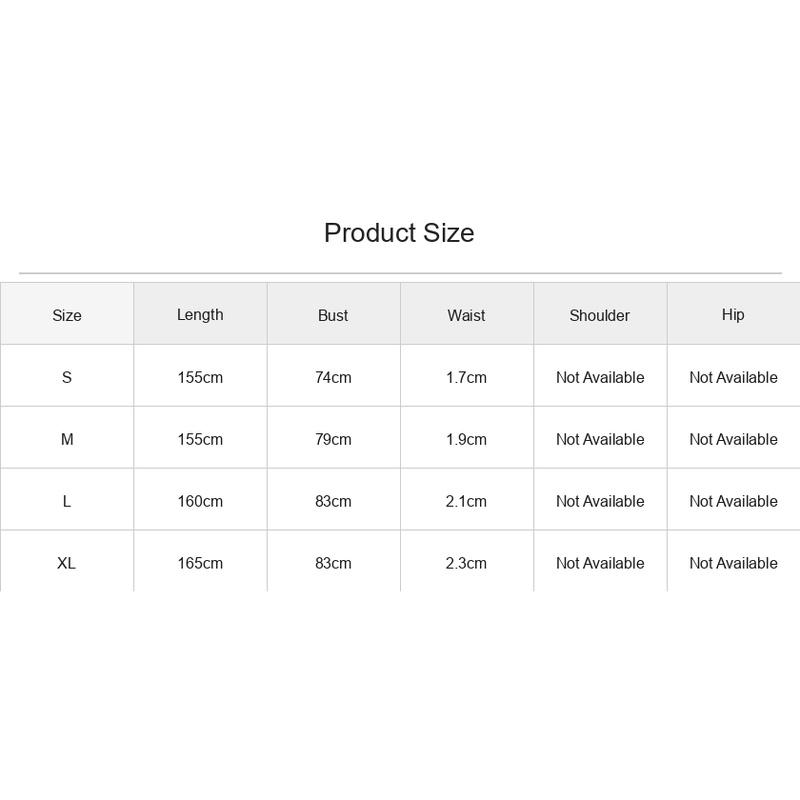Click the 1.7cm waist cell
This screenshot has width=800, height=800.
point(466,377)
